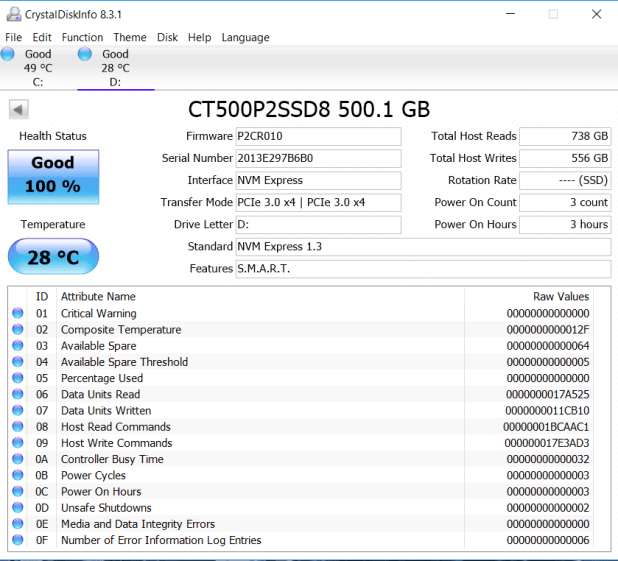Select the Percentage Used attribute name
The height and width of the screenshot is (561, 618).
click(x=102, y=378)
